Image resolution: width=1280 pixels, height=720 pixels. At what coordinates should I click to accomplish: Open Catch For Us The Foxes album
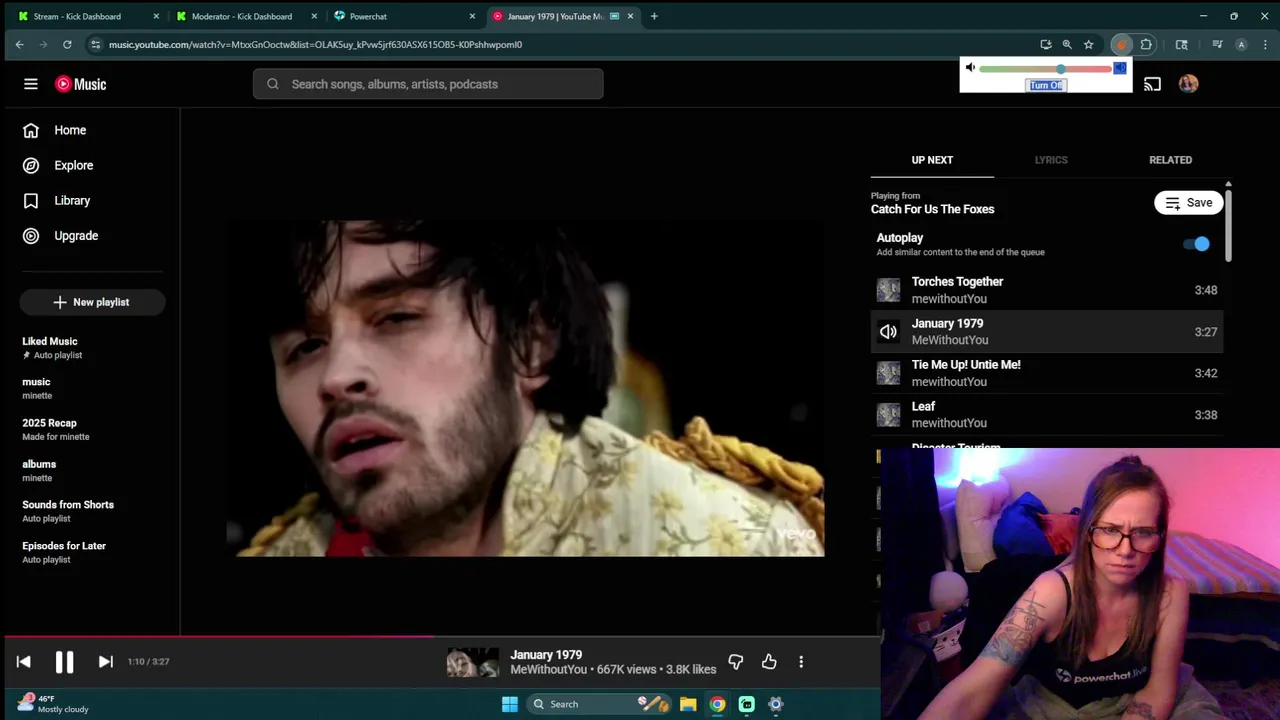[932, 209]
